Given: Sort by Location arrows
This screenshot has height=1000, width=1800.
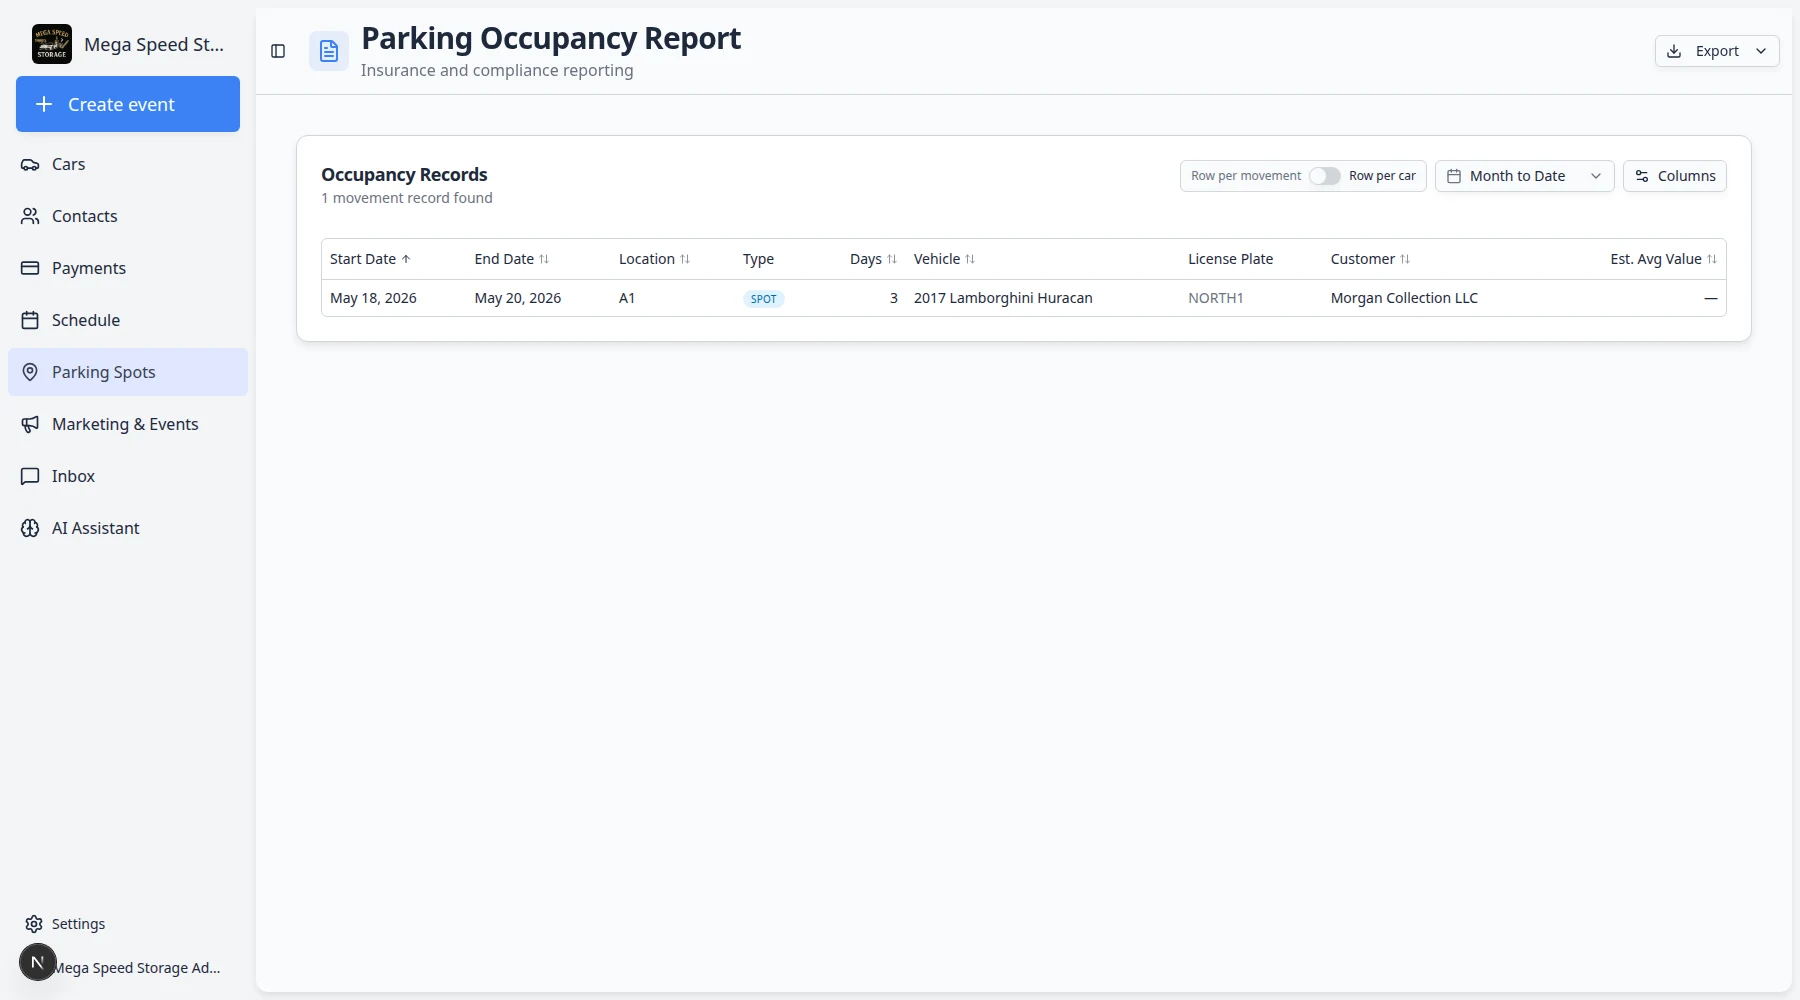Looking at the screenshot, I should coord(685,259).
